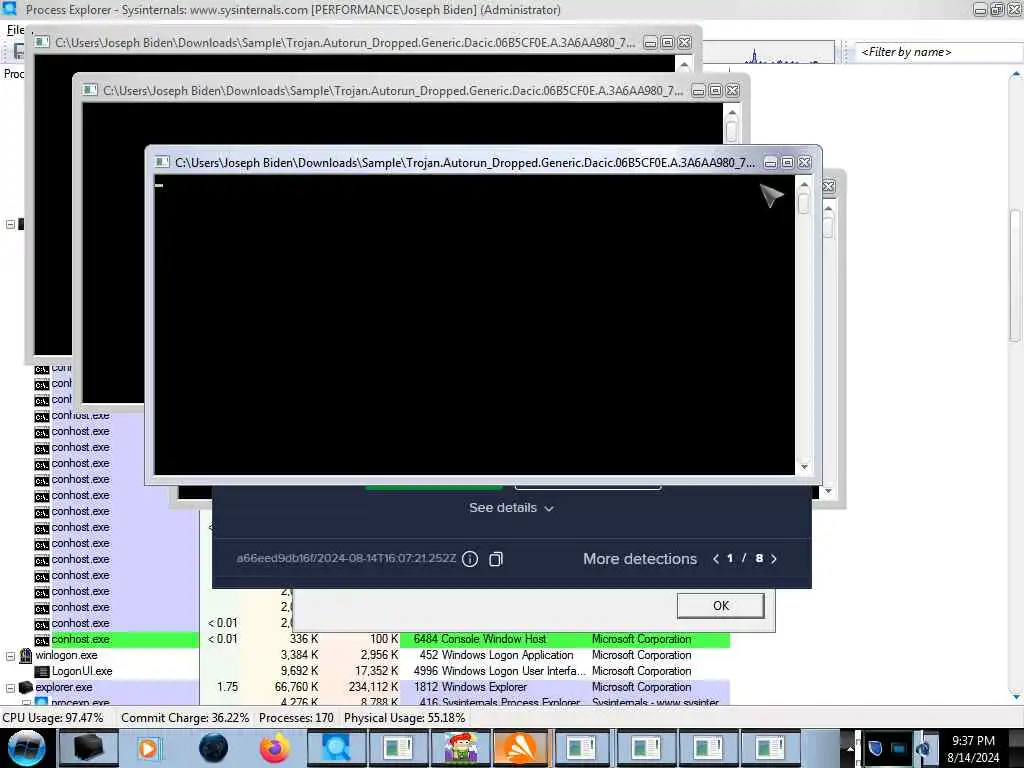
Task: Switch to Process Explorer taskbar button
Action: (336, 748)
